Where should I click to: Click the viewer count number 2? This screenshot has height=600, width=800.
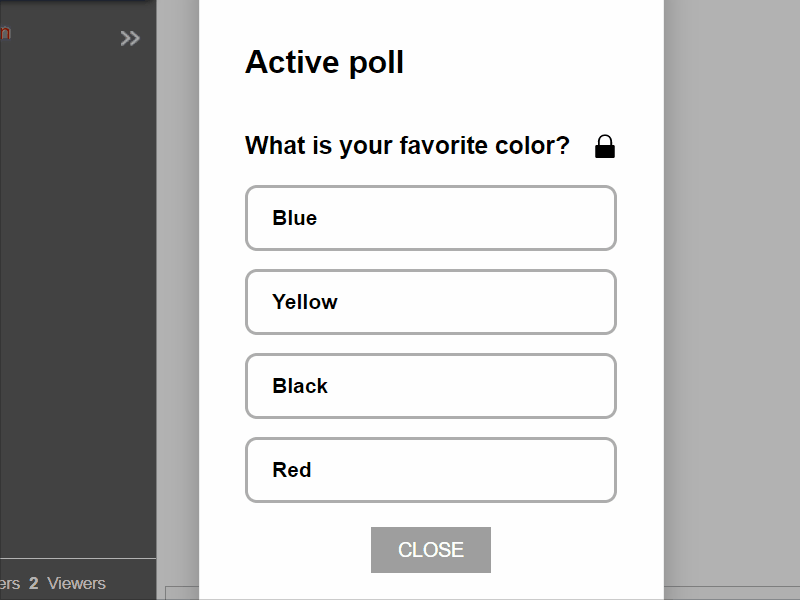coord(33,583)
